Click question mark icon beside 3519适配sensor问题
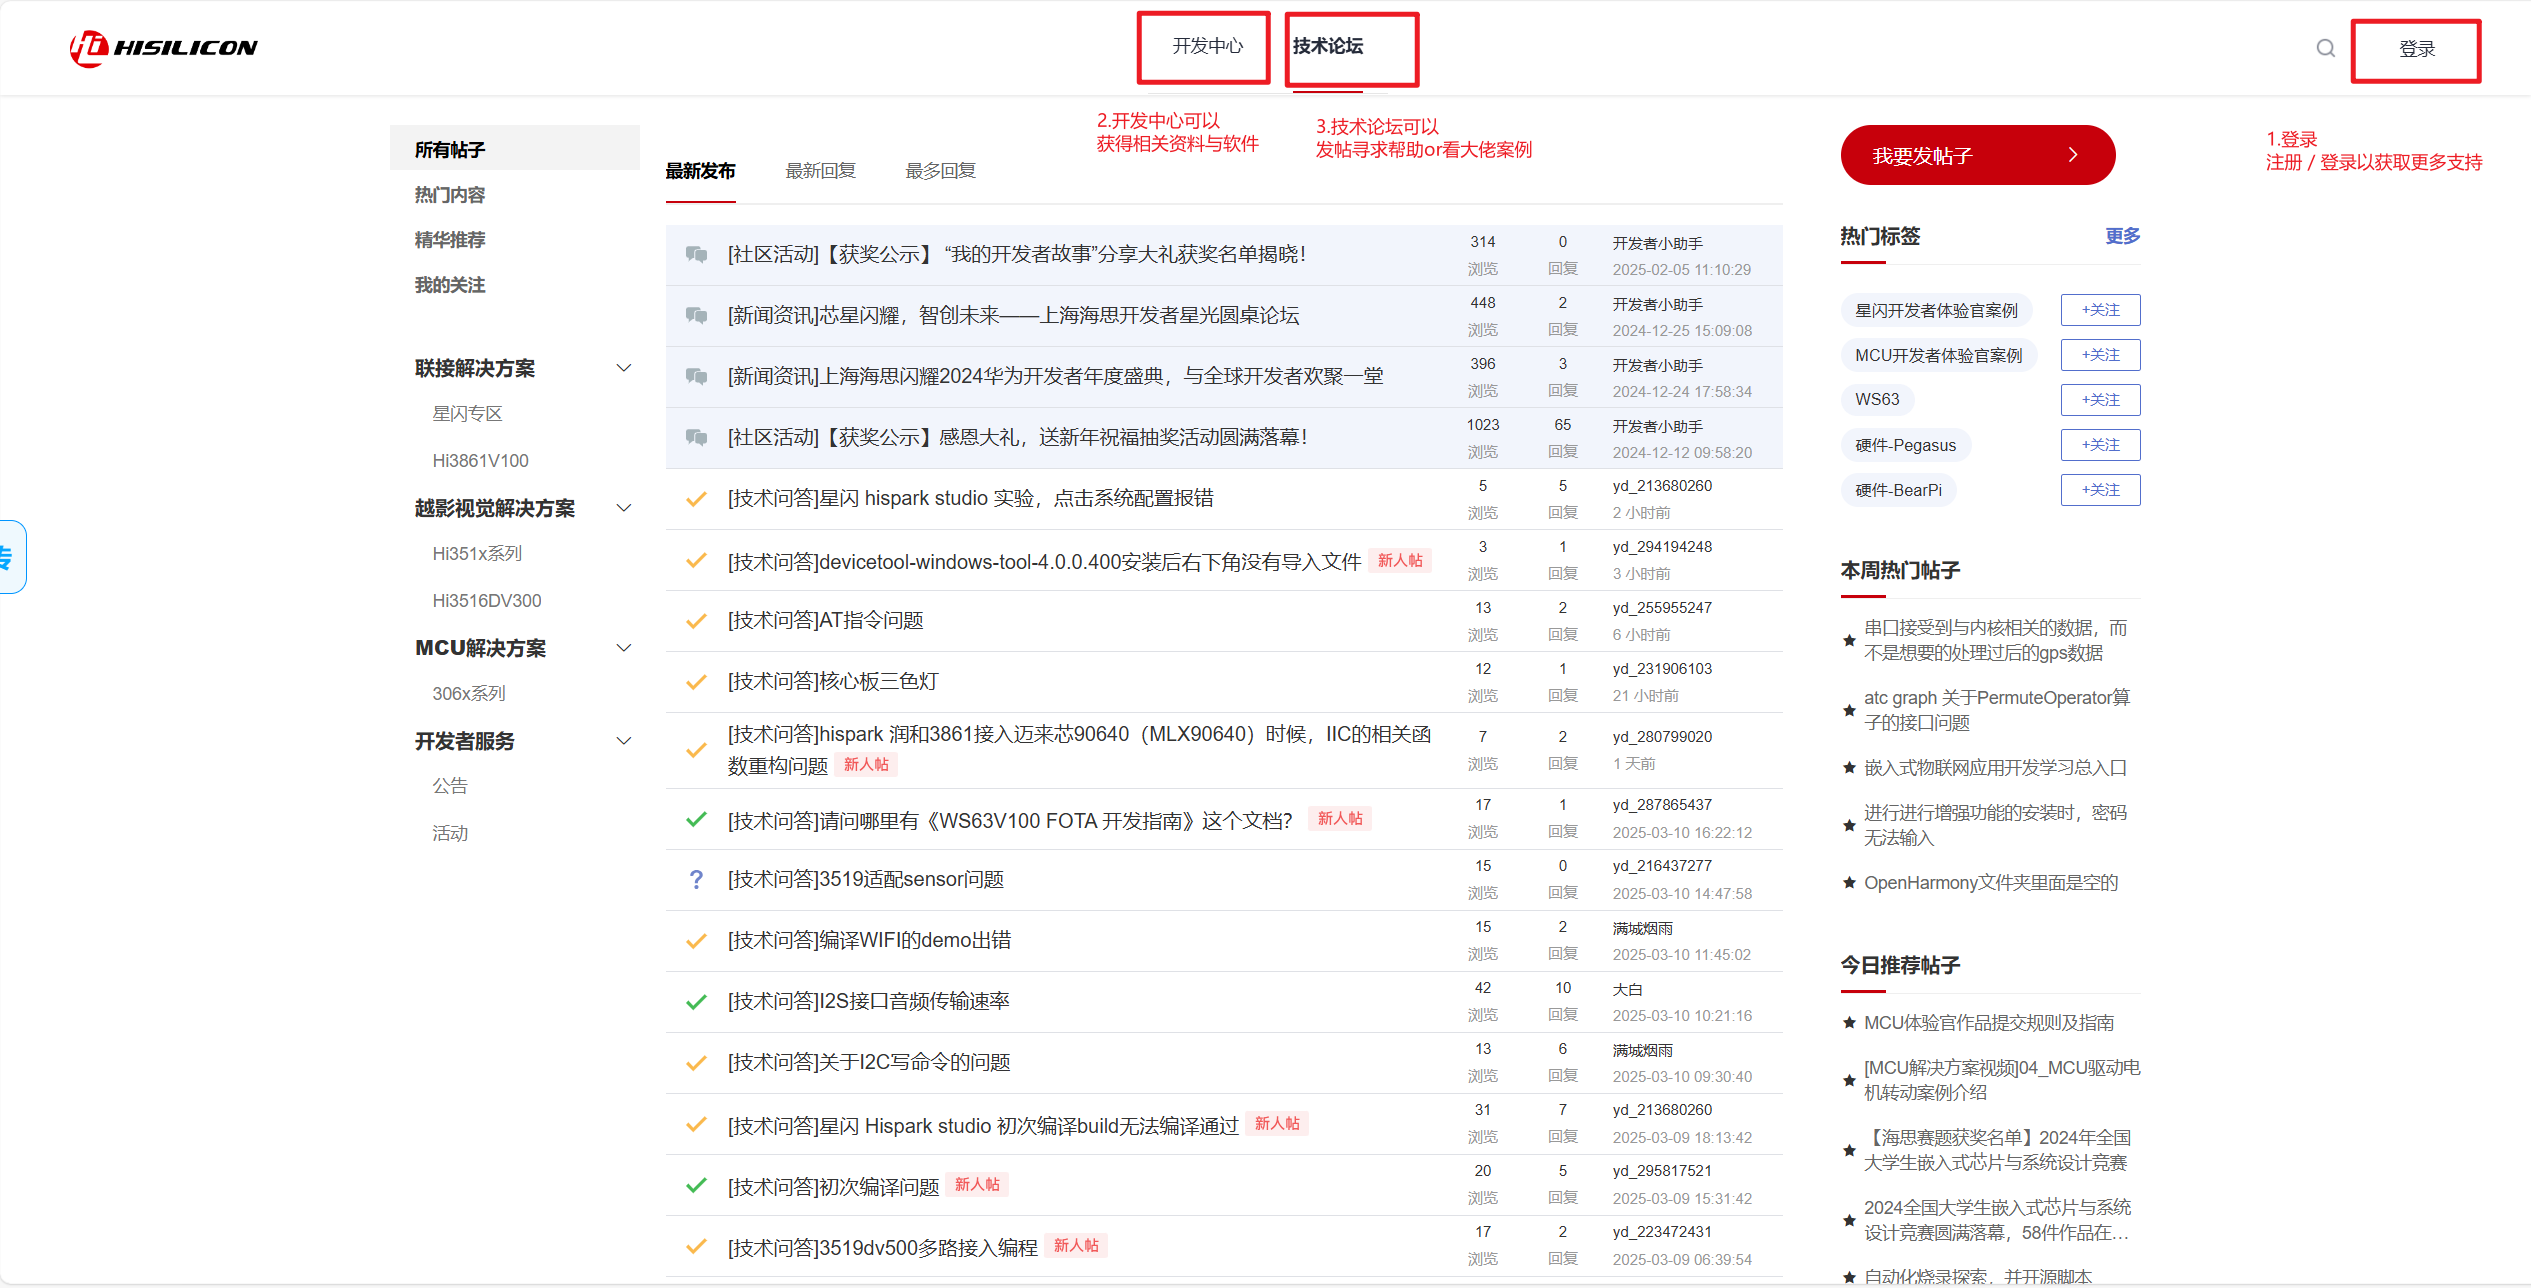The height and width of the screenshot is (1288, 2531). click(696, 879)
